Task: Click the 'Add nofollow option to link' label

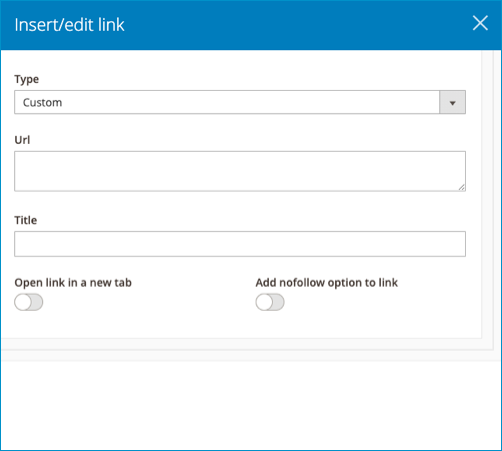Action: tap(327, 283)
